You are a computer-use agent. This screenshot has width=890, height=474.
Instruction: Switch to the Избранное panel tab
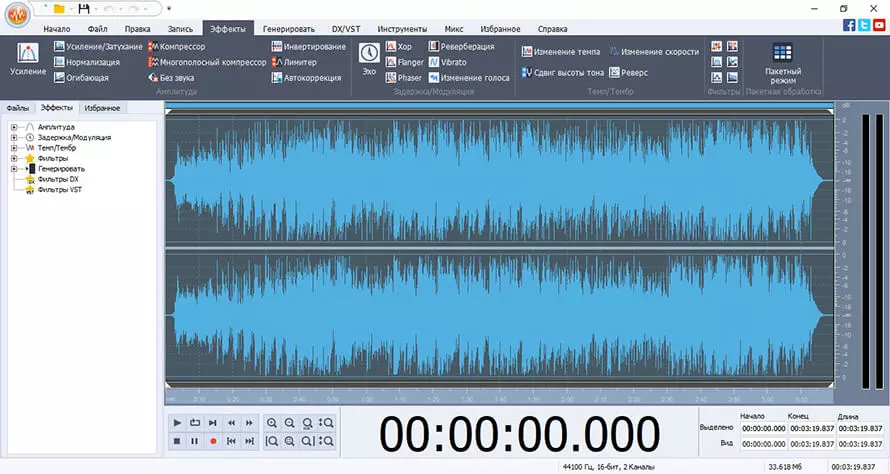point(102,108)
